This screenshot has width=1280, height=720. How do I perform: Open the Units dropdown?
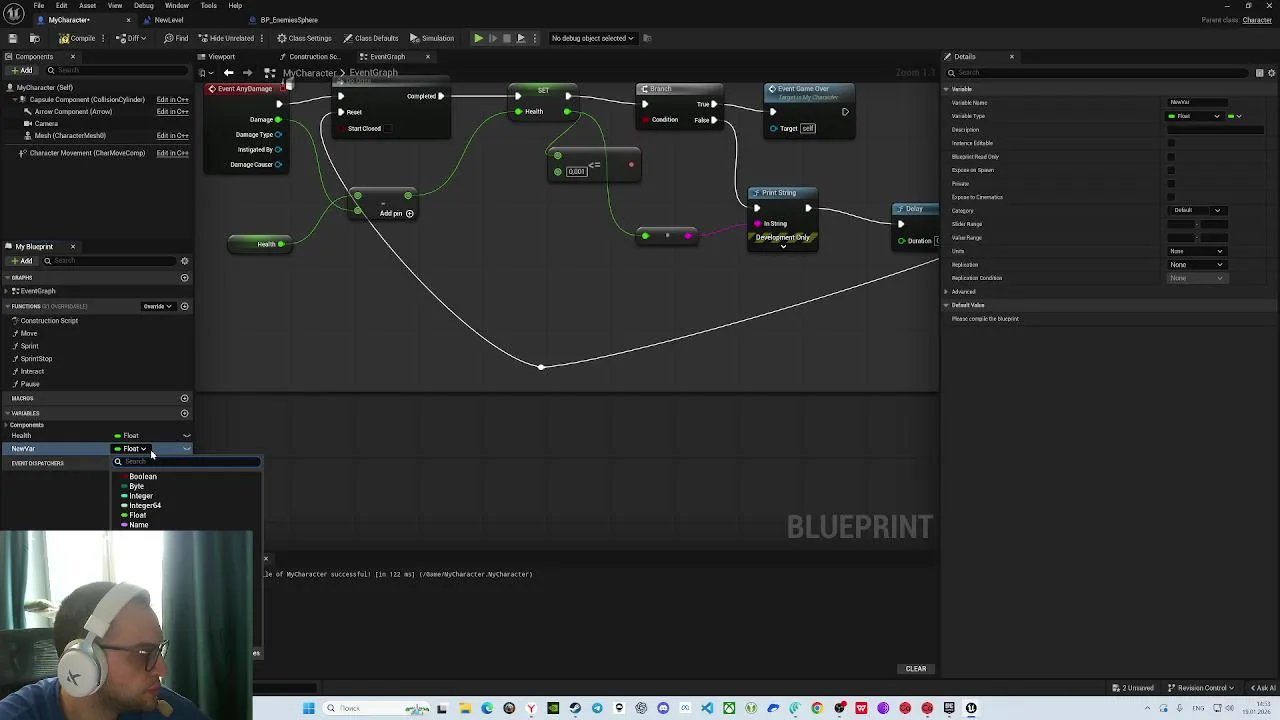(x=1196, y=251)
